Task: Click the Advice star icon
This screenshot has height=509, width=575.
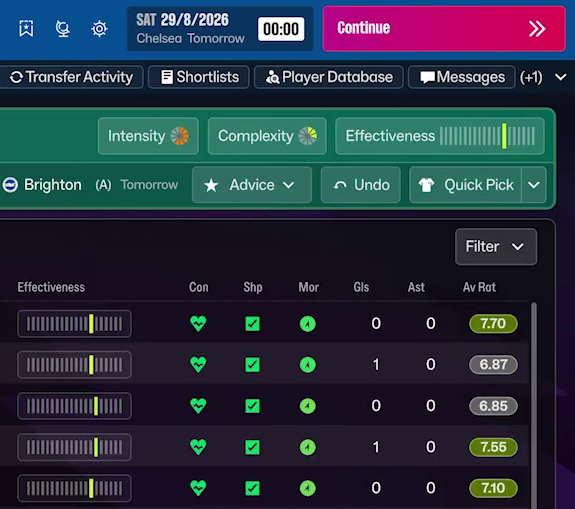Action: [x=211, y=185]
